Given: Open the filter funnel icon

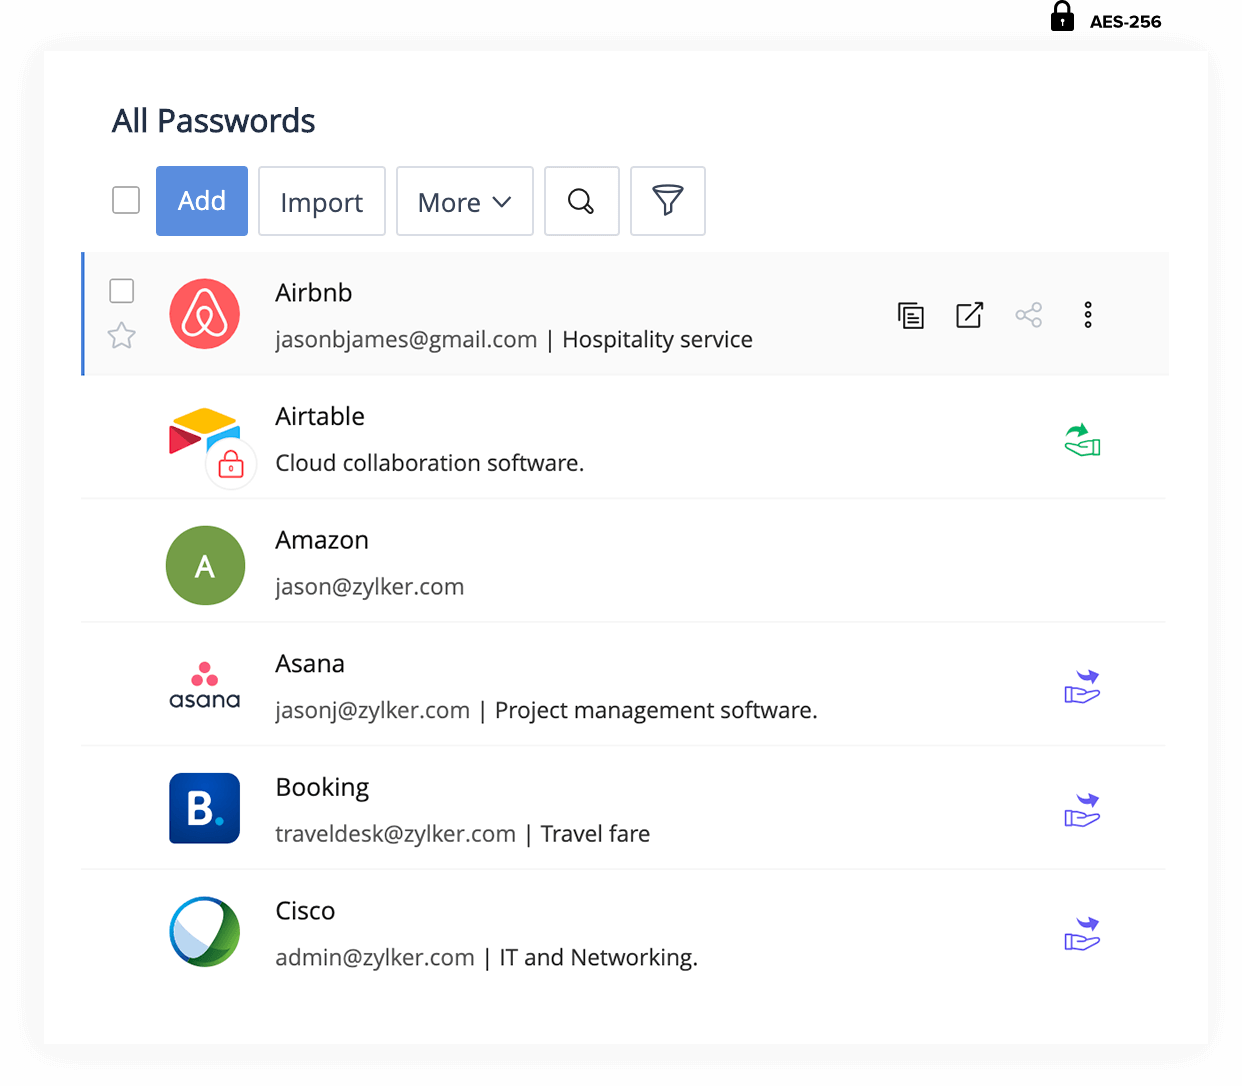Looking at the screenshot, I should [x=667, y=201].
